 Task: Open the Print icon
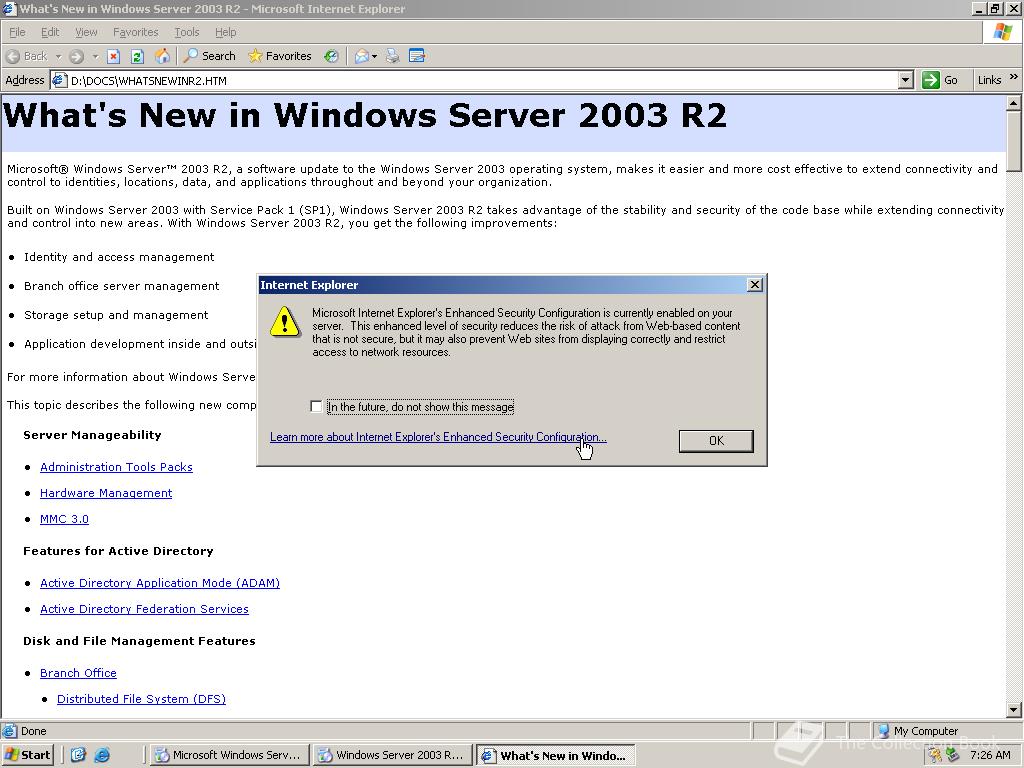pyautogui.click(x=392, y=56)
